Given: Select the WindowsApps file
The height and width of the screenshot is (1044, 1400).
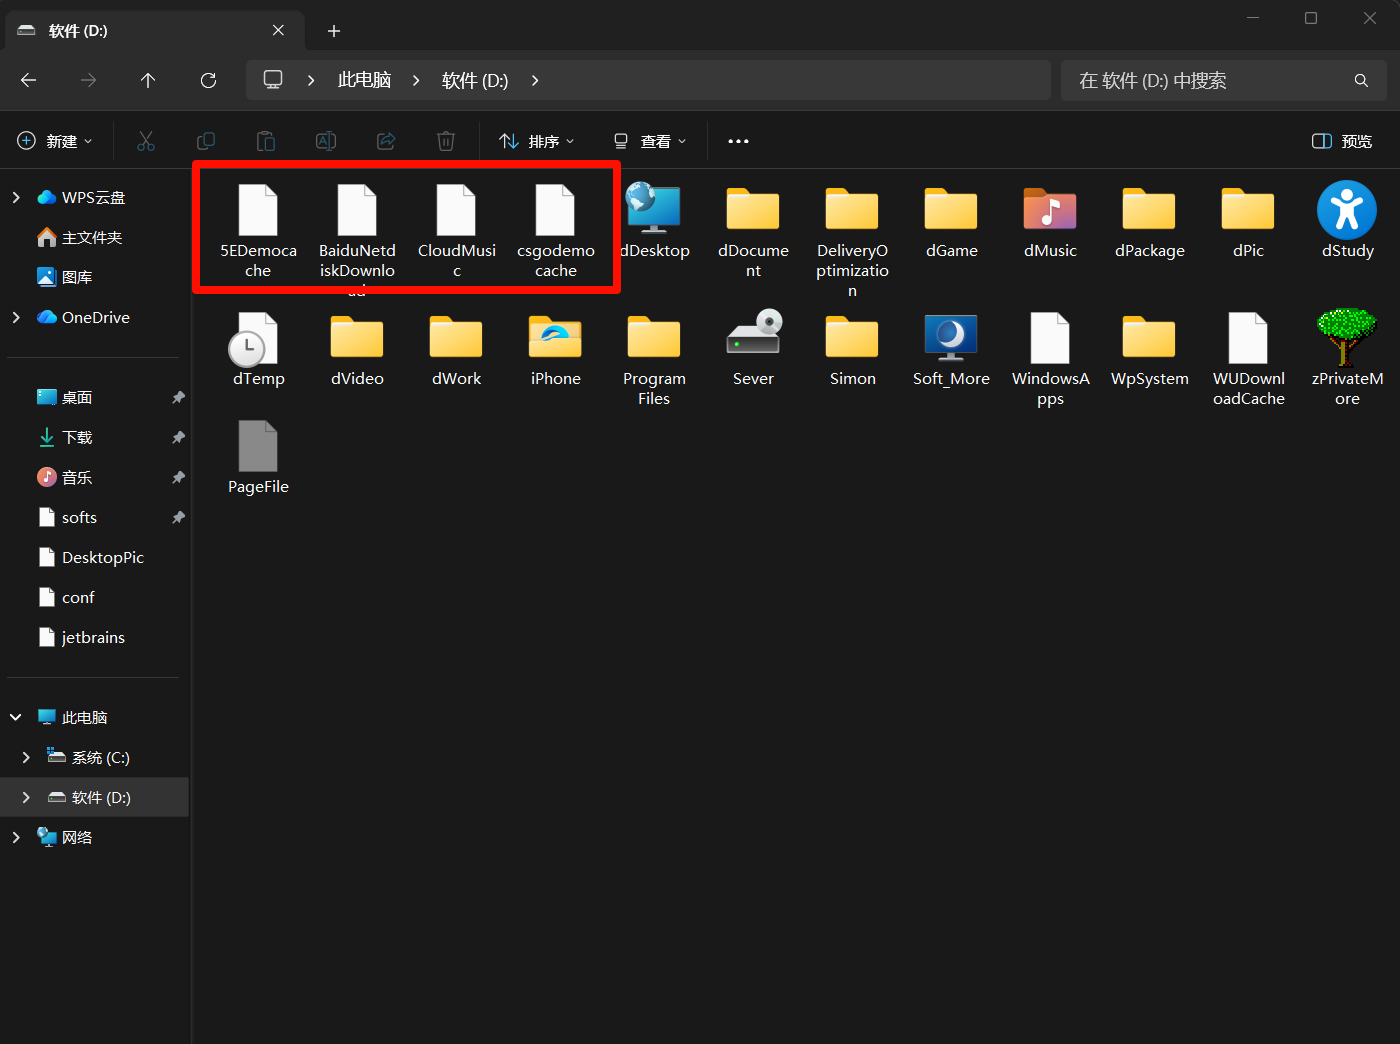Looking at the screenshot, I should 1050,359.
